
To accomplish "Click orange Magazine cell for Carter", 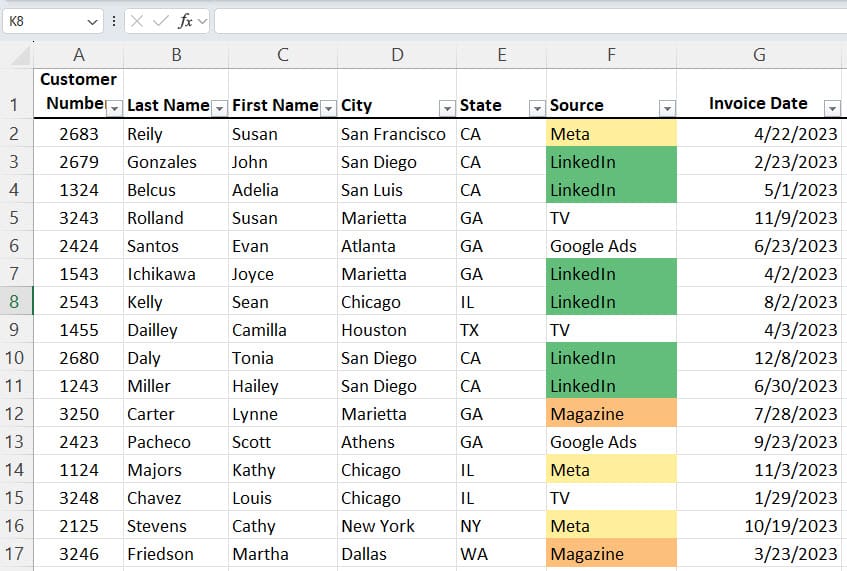I will [611, 414].
